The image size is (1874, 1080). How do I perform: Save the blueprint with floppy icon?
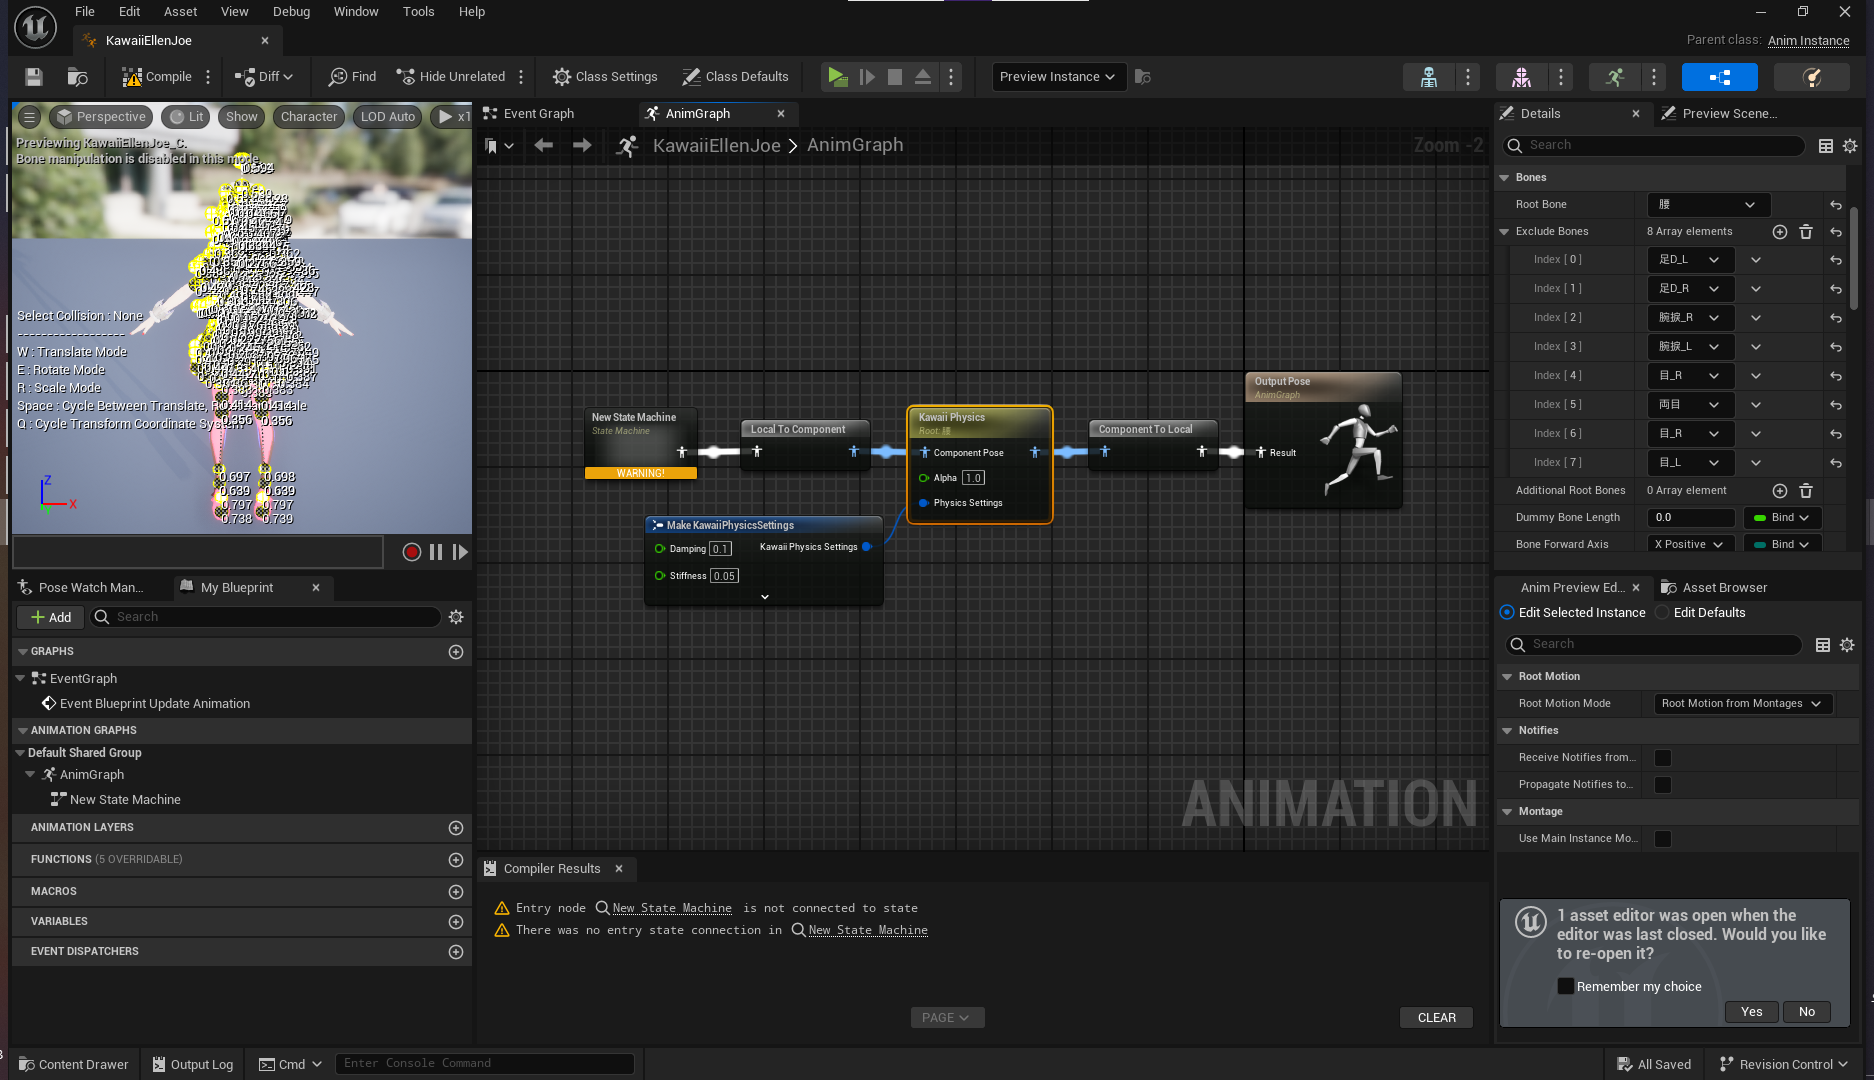[34, 77]
